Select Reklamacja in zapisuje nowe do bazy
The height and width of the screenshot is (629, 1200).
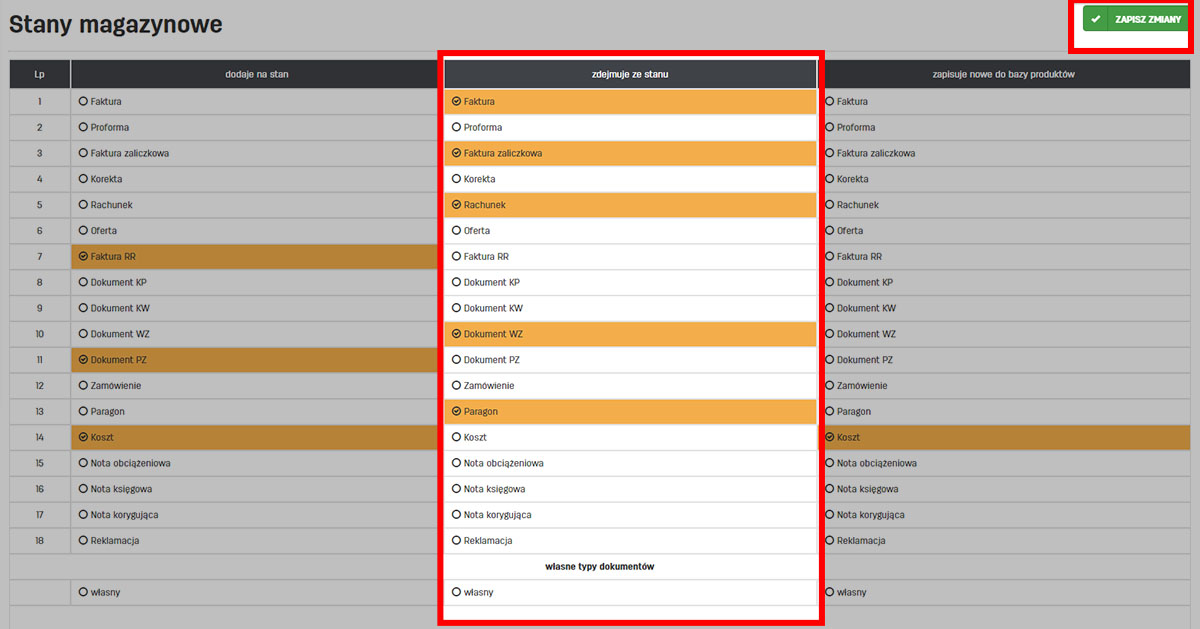pyautogui.click(x=830, y=541)
